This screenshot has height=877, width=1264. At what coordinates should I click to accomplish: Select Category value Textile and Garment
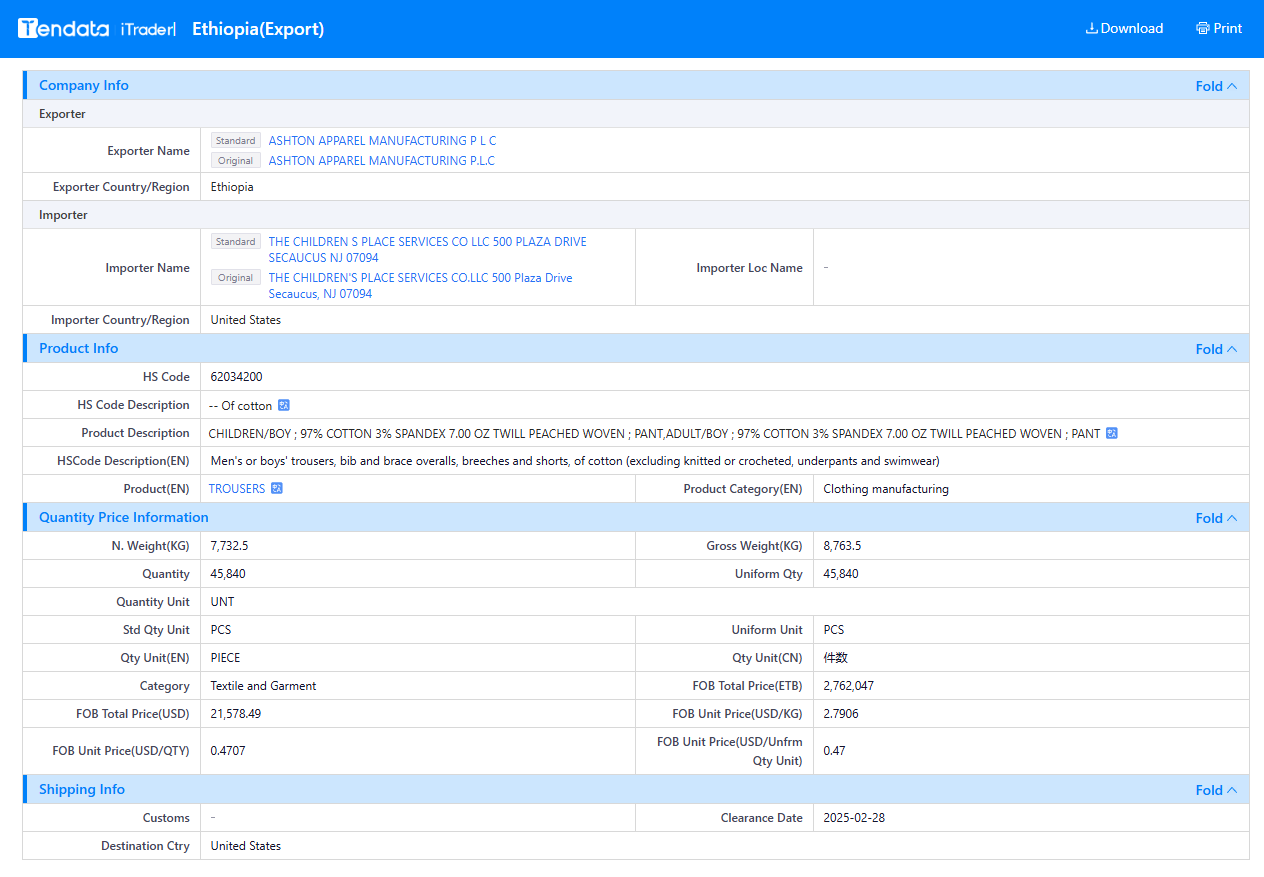point(263,686)
